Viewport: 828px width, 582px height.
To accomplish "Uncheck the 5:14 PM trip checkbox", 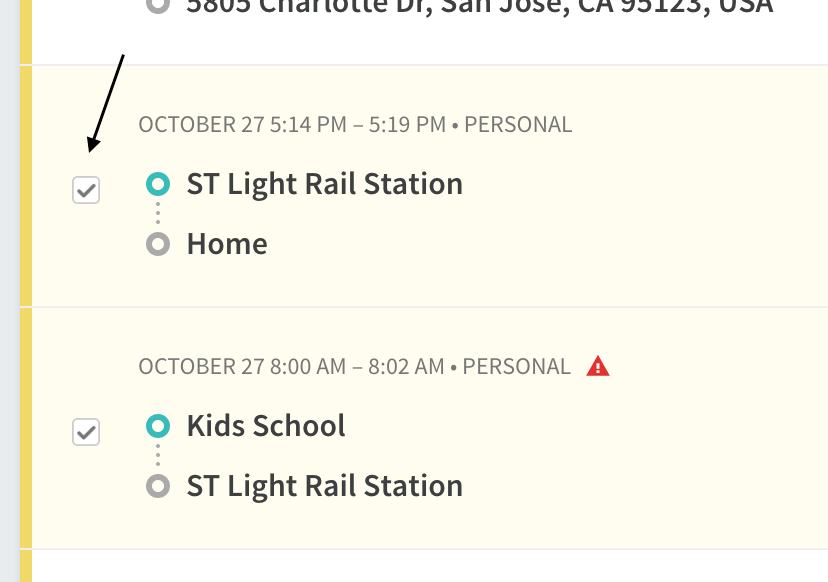I will click(x=86, y=190).
